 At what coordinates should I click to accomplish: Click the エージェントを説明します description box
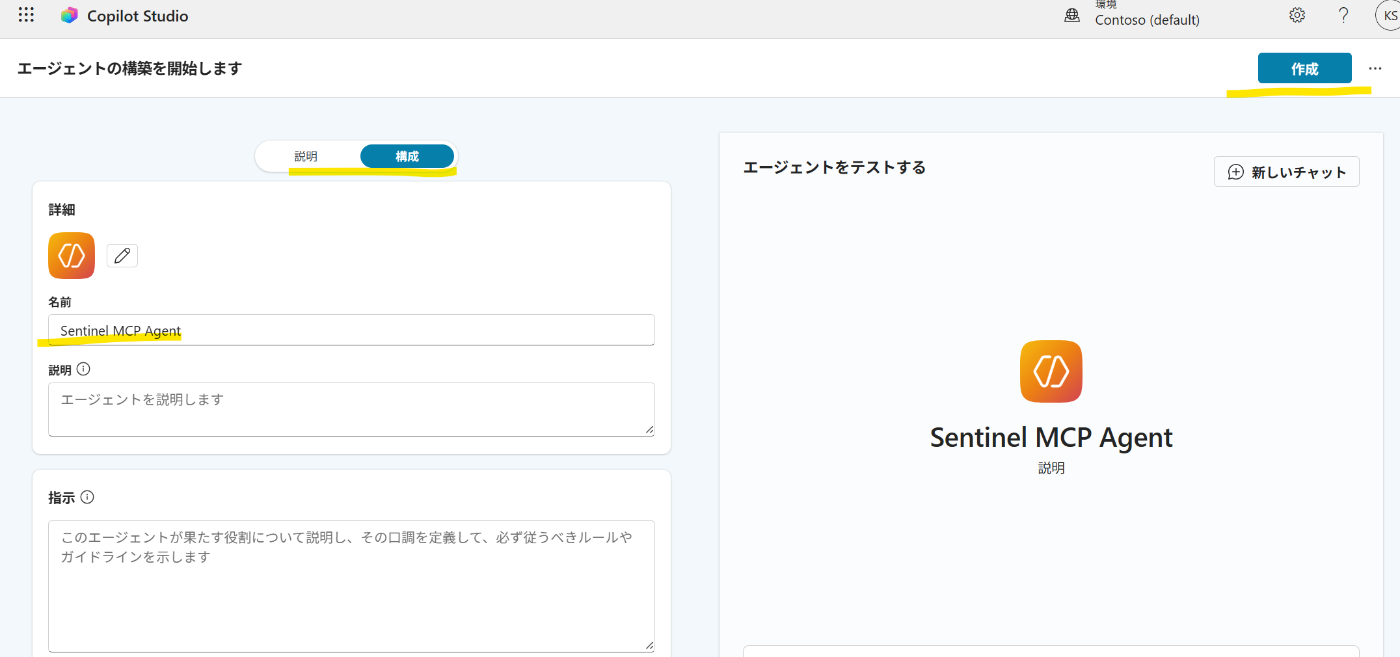tap(351, 409)
